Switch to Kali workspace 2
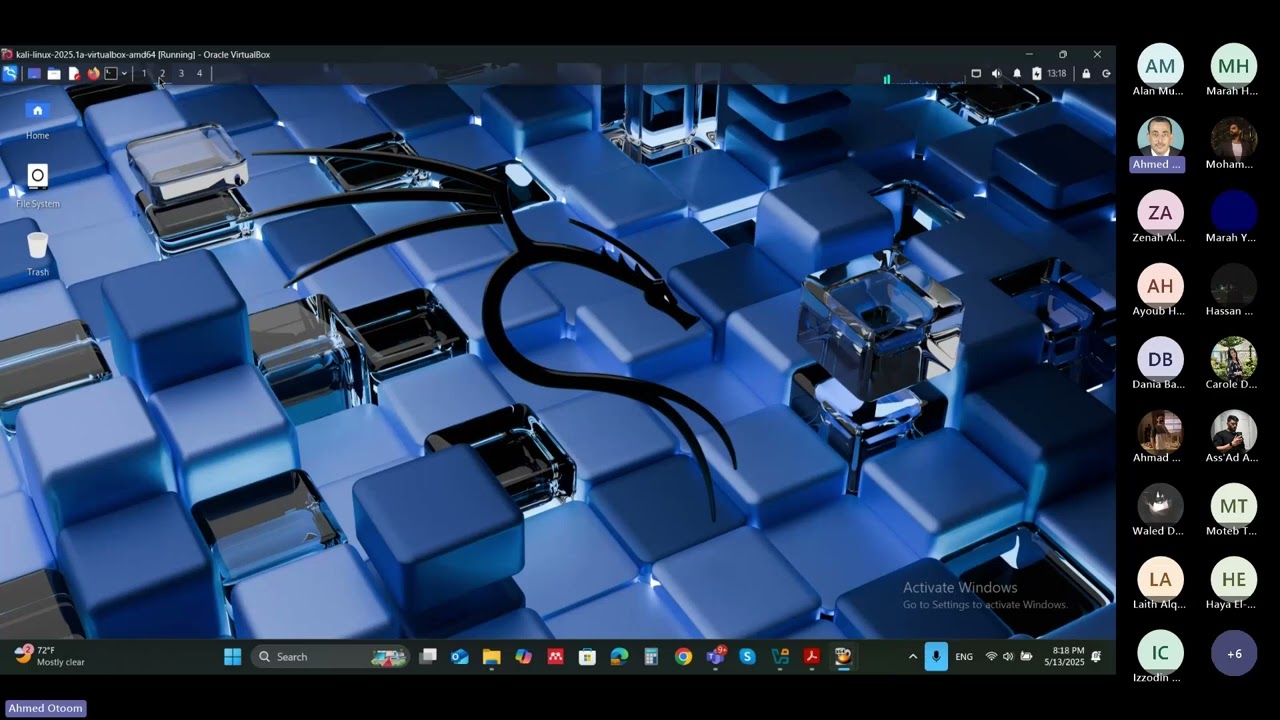 point(162,73)
